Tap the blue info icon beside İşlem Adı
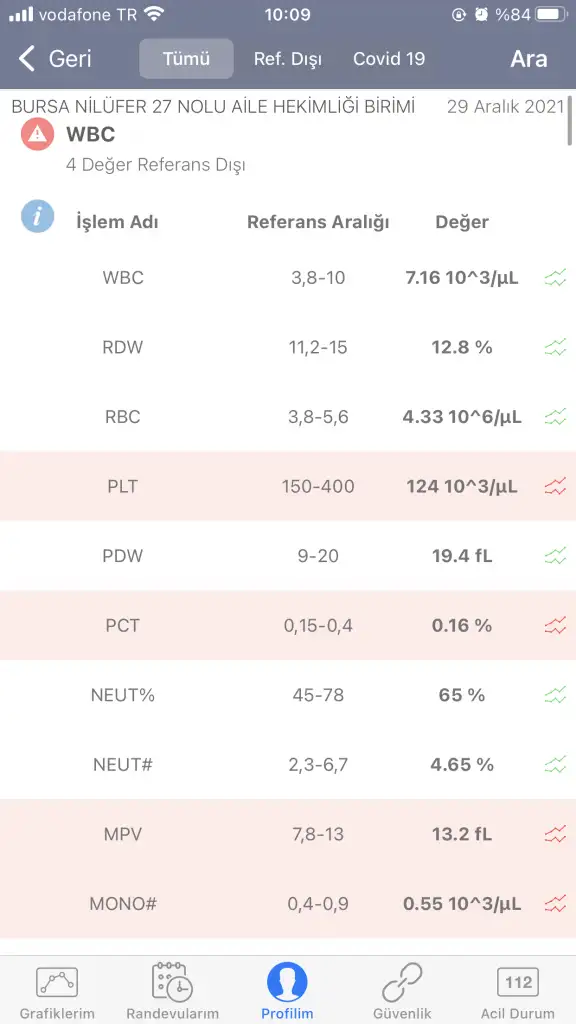 click(37, 217)
